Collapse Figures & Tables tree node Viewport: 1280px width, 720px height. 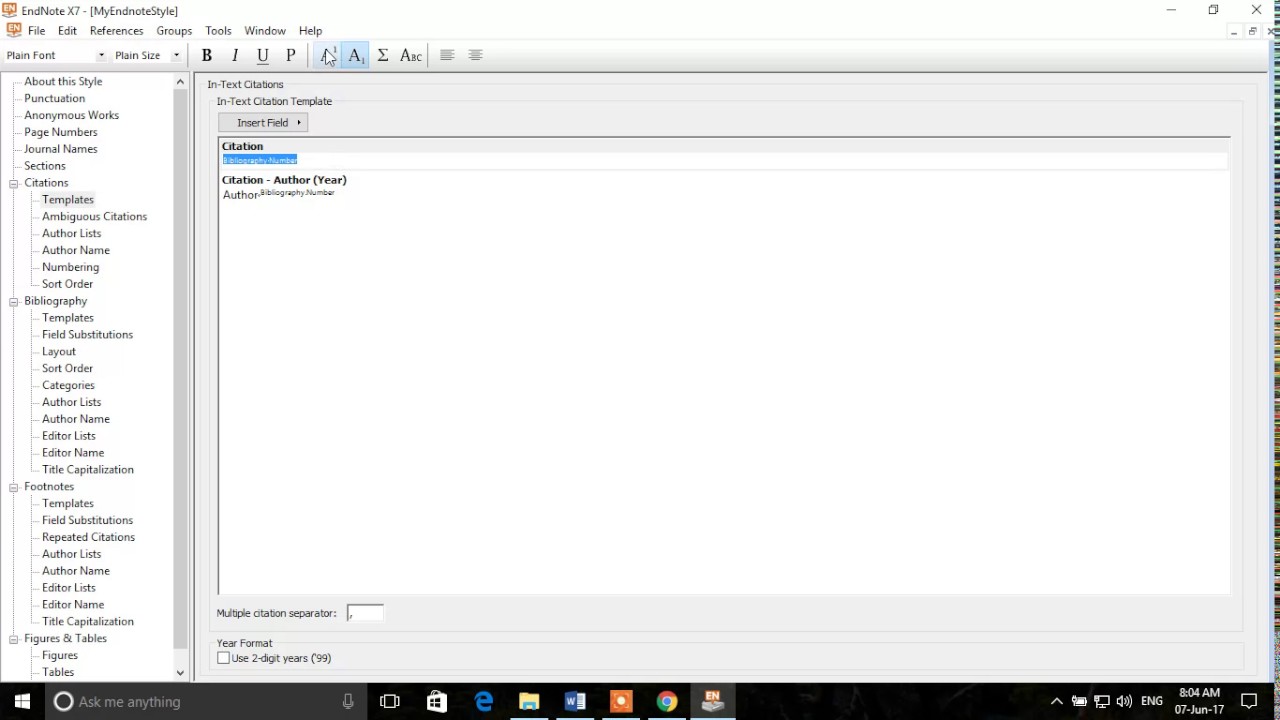pos(14,639)
